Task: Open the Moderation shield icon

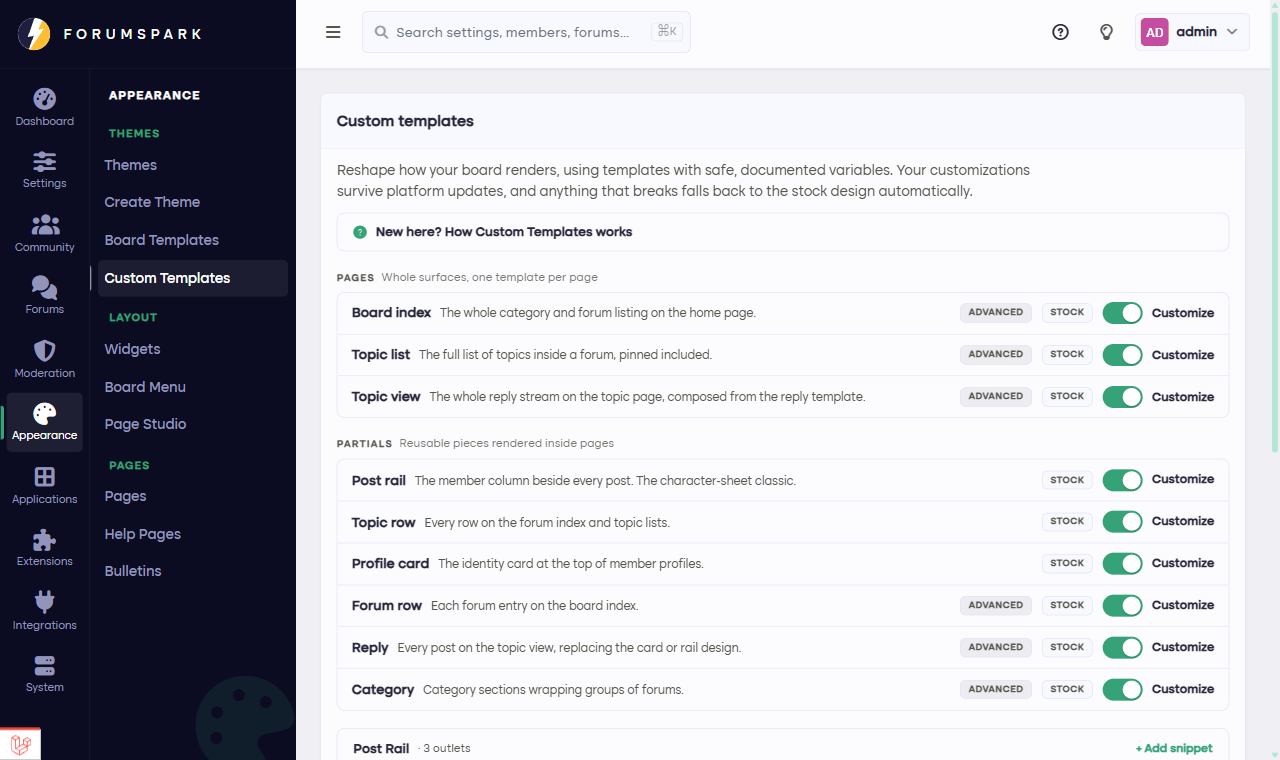Action: point(44,351)
